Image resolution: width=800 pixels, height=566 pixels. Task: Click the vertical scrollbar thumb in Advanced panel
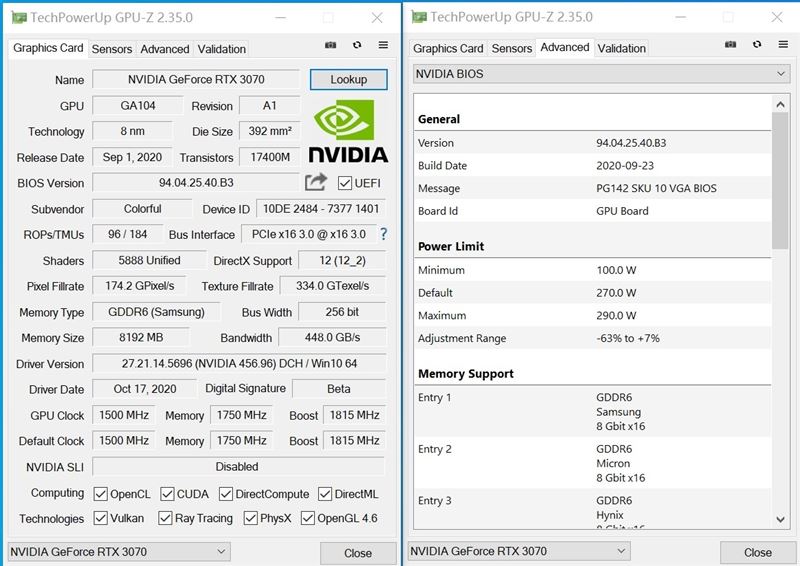tap(780, 181)
